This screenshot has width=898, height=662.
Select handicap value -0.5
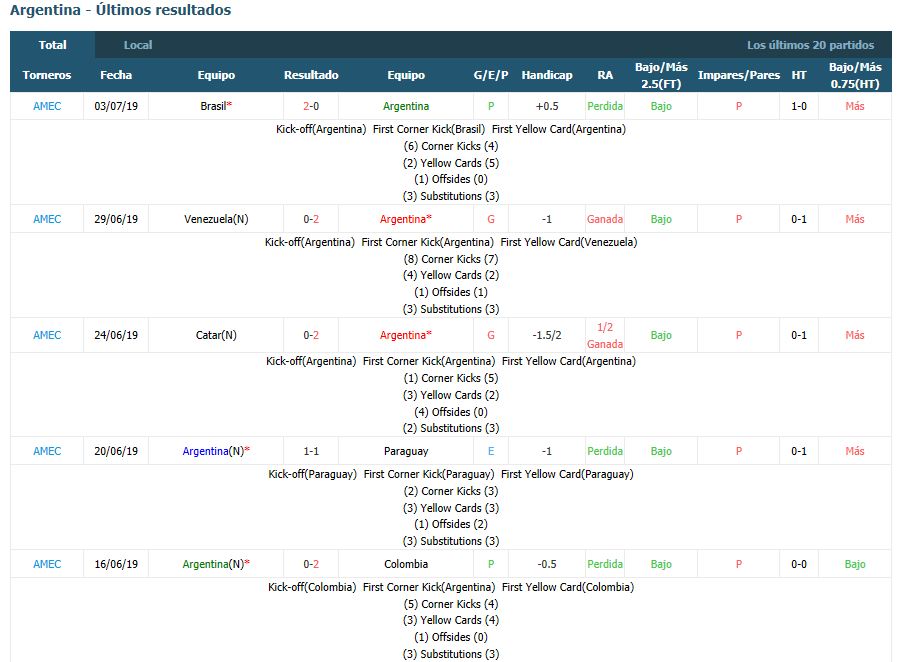(x=547, y=564)
